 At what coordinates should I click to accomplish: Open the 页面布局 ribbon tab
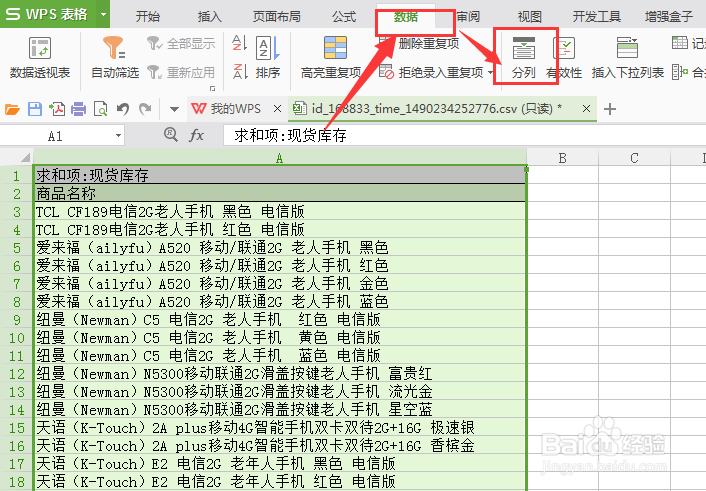click(x=276, y=17)
